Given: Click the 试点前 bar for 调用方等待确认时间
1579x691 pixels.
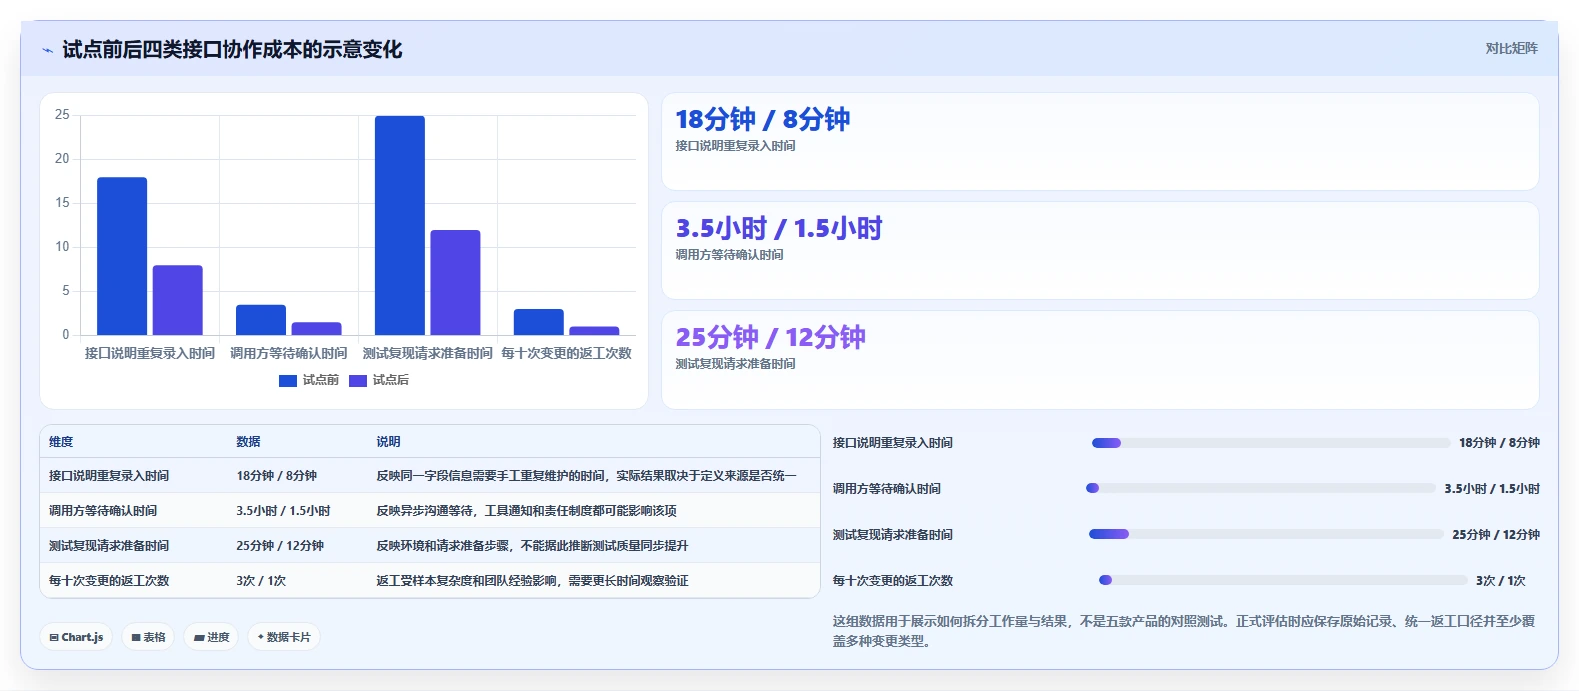Looking at the screenshot, I should tap(261, 320).
